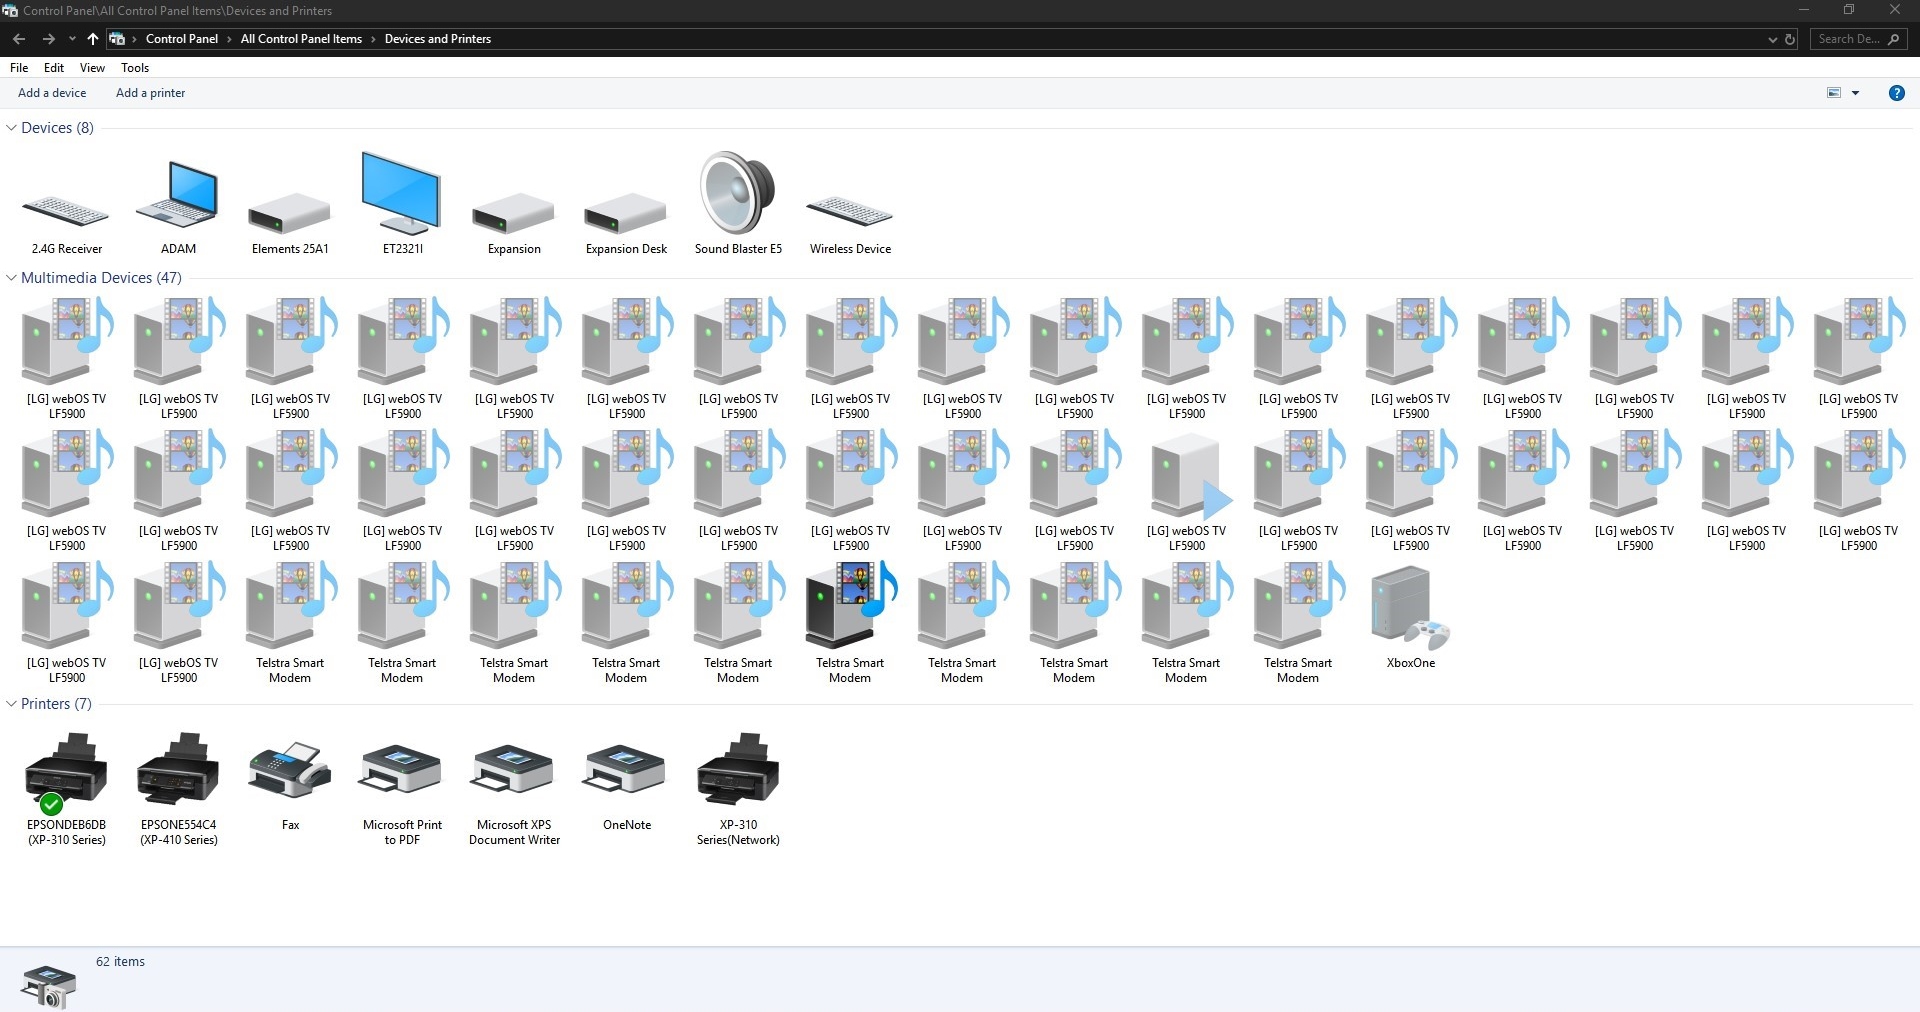This screenshot has height=1012, width=1920.
Task: Expand the chevron before Control Panel breadcrumb
Action: tap(135, 39)
